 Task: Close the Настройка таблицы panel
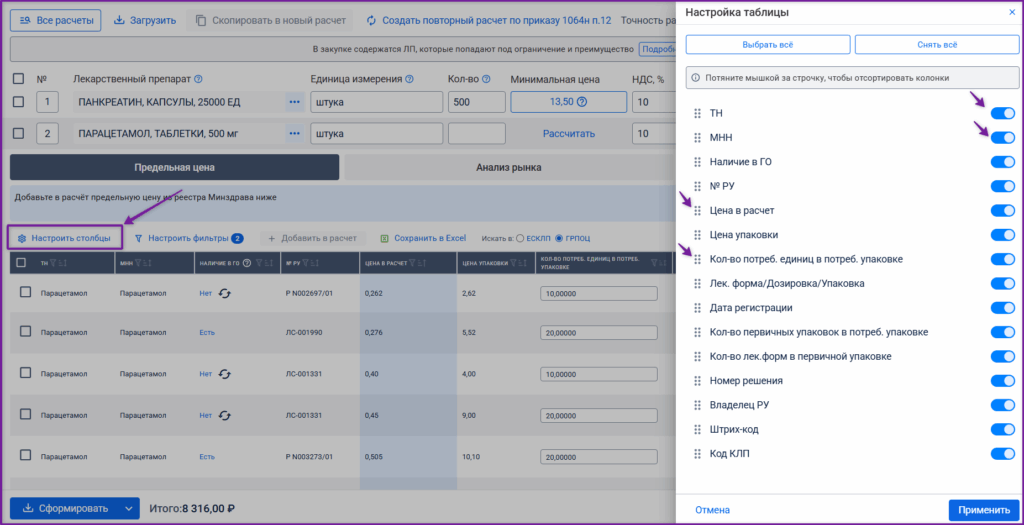click(1012, 12)
